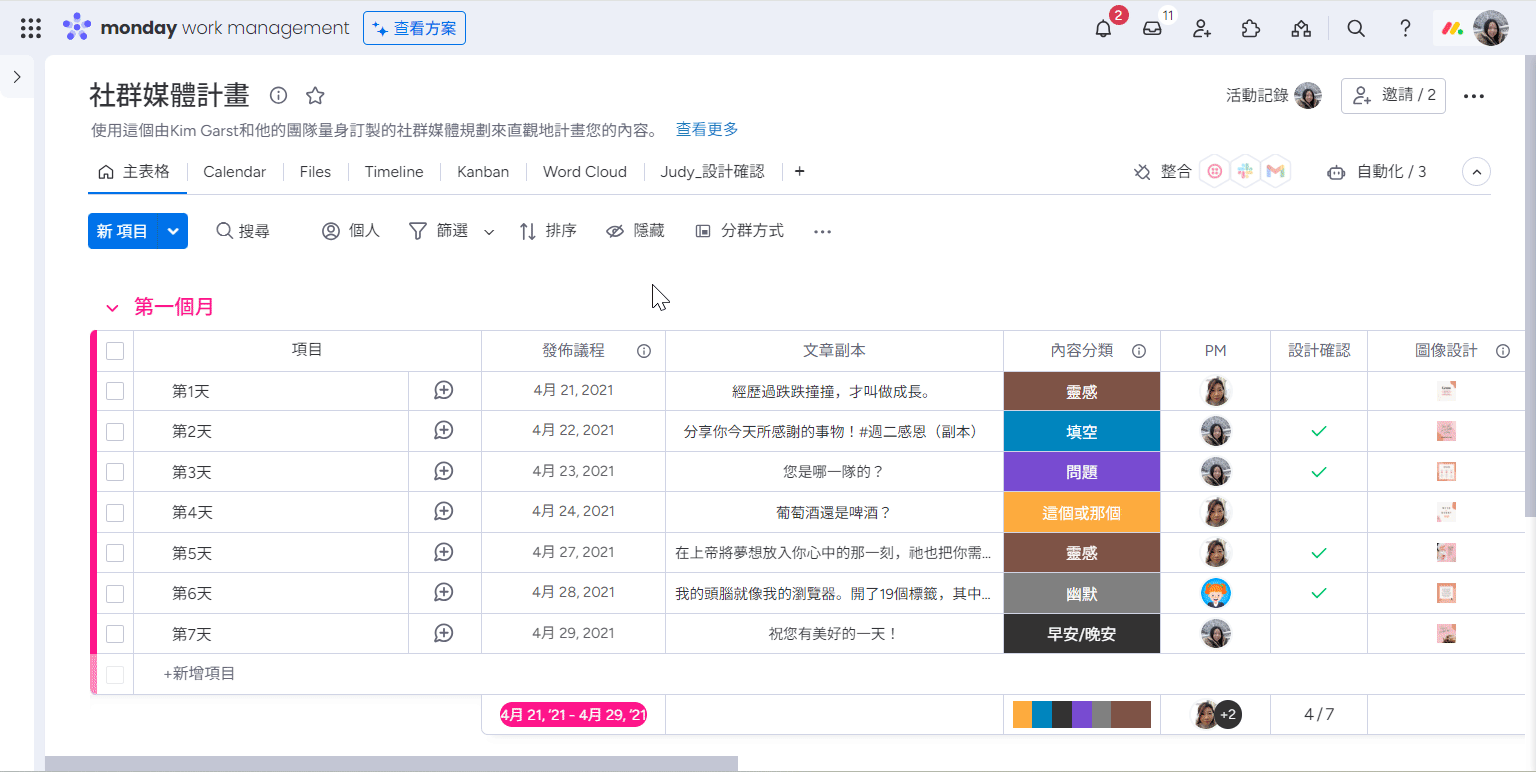
Task: Click the search magnifier in top bar
Action: click(x=1356, y=29)
